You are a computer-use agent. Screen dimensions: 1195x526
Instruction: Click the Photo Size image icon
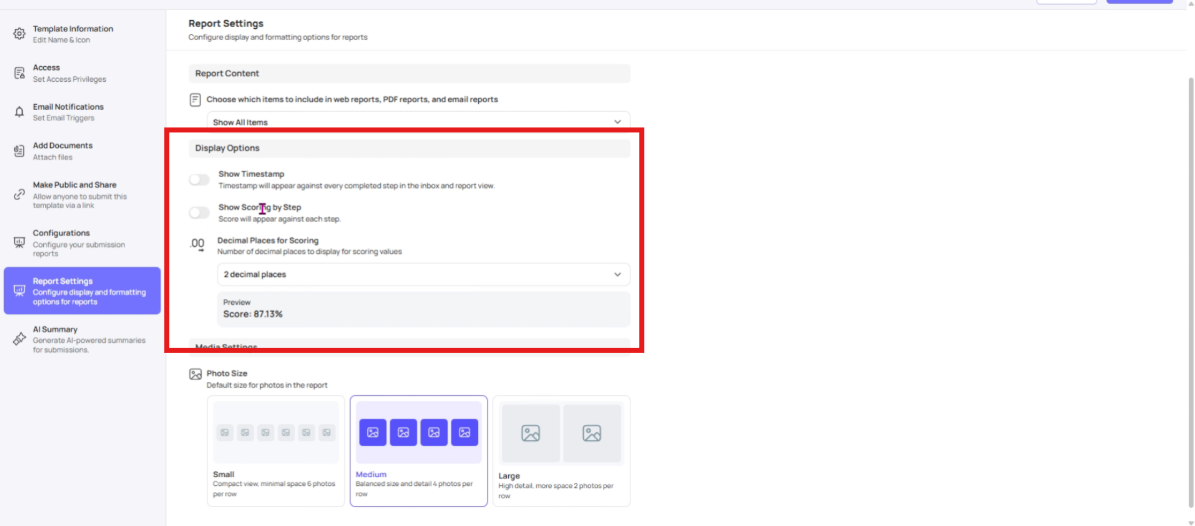point(196,374)
